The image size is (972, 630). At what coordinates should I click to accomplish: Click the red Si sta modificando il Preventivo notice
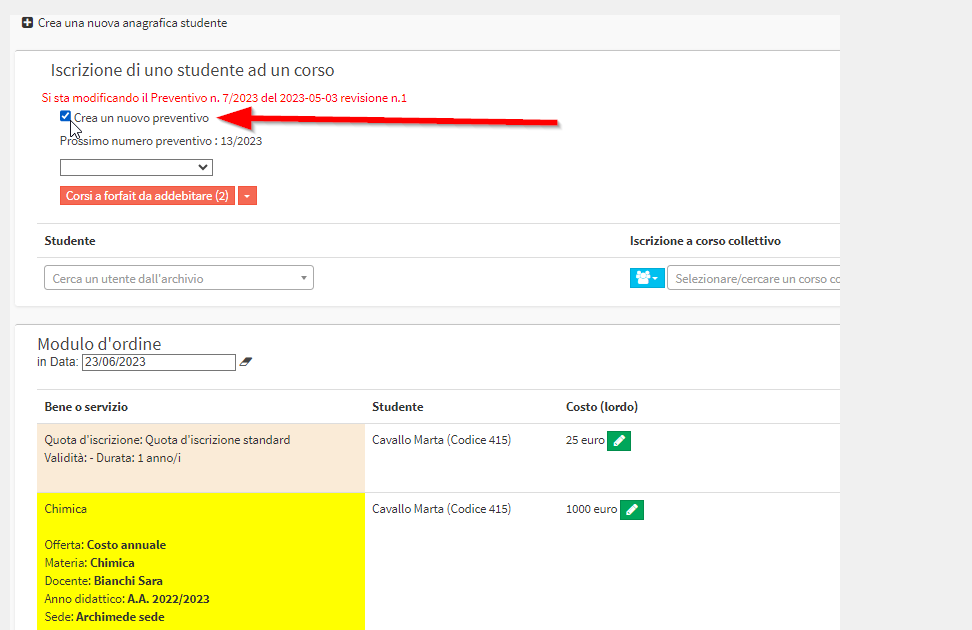pos(224,98)
